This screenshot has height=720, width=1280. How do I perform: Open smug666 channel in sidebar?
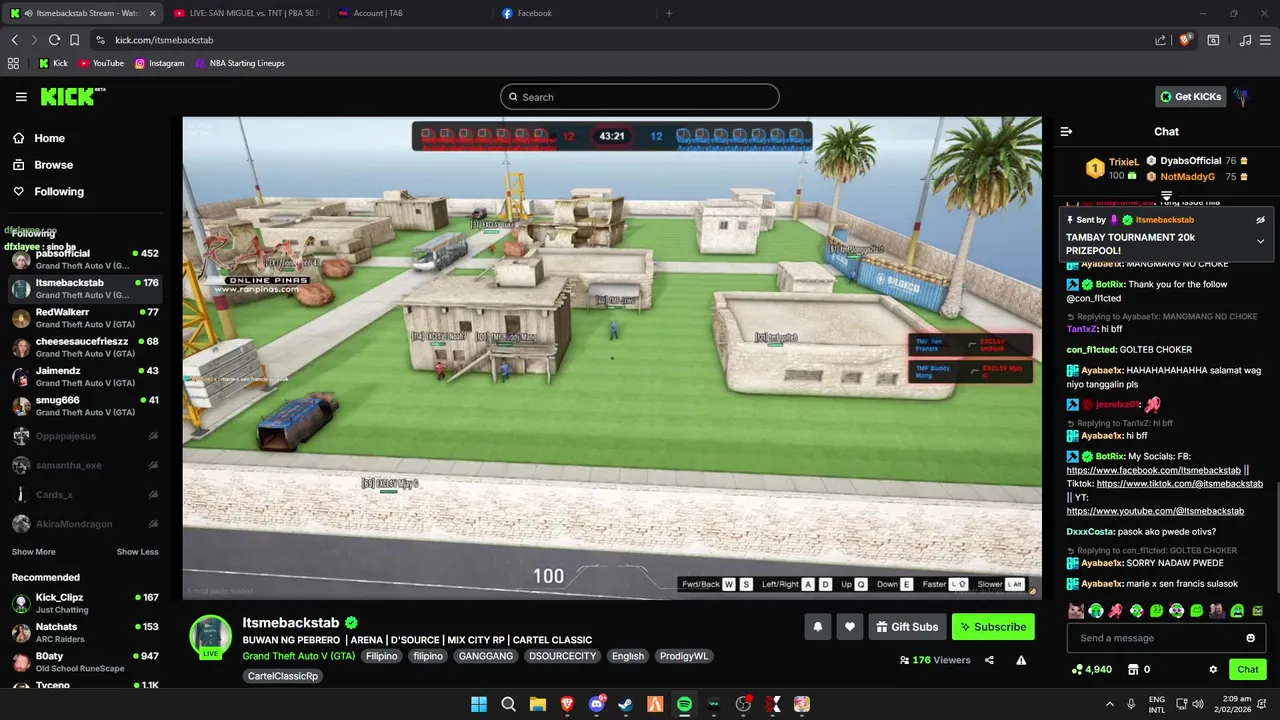point(85,406)
